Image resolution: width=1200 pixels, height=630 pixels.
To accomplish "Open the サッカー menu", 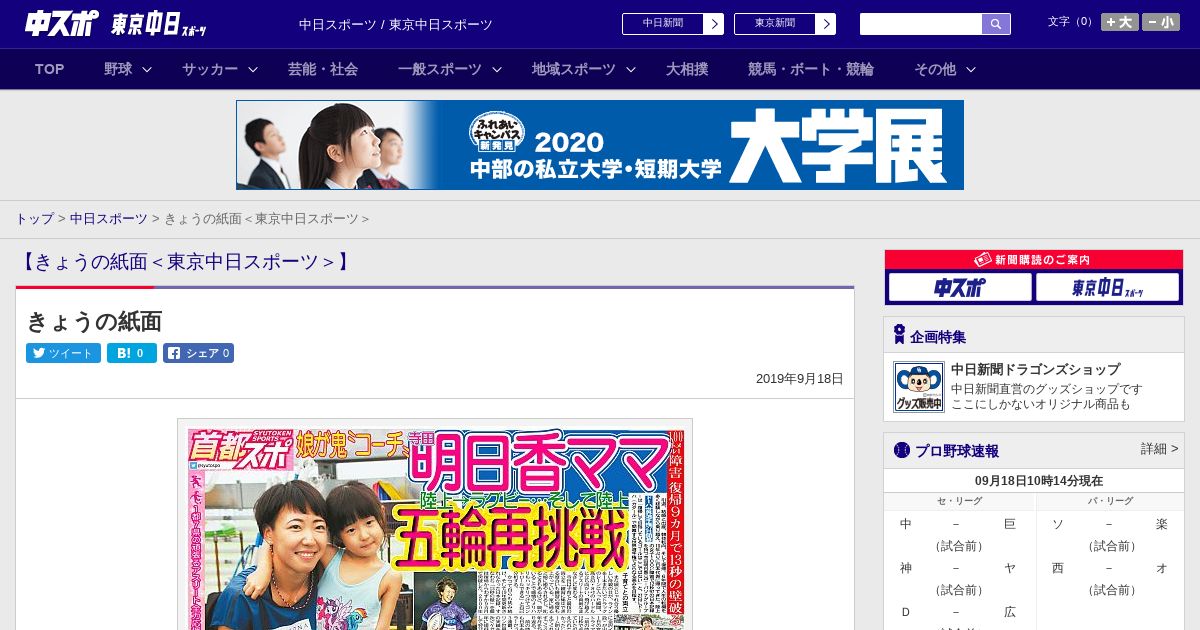I will 210,69.
